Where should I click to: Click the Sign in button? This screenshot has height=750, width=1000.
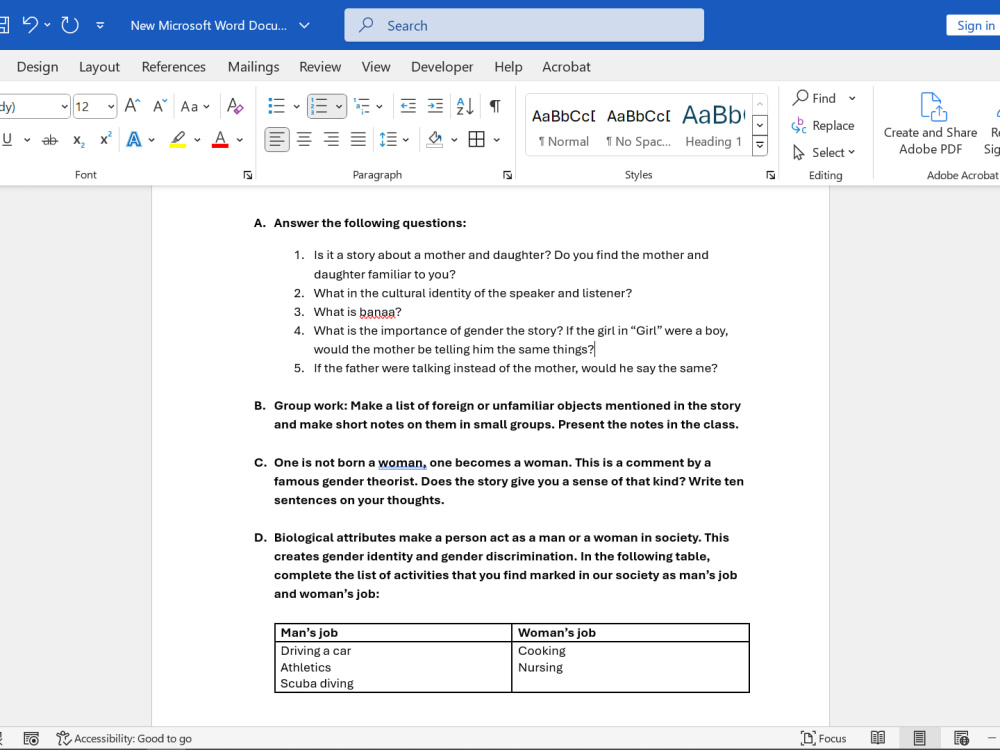(974, 26)
